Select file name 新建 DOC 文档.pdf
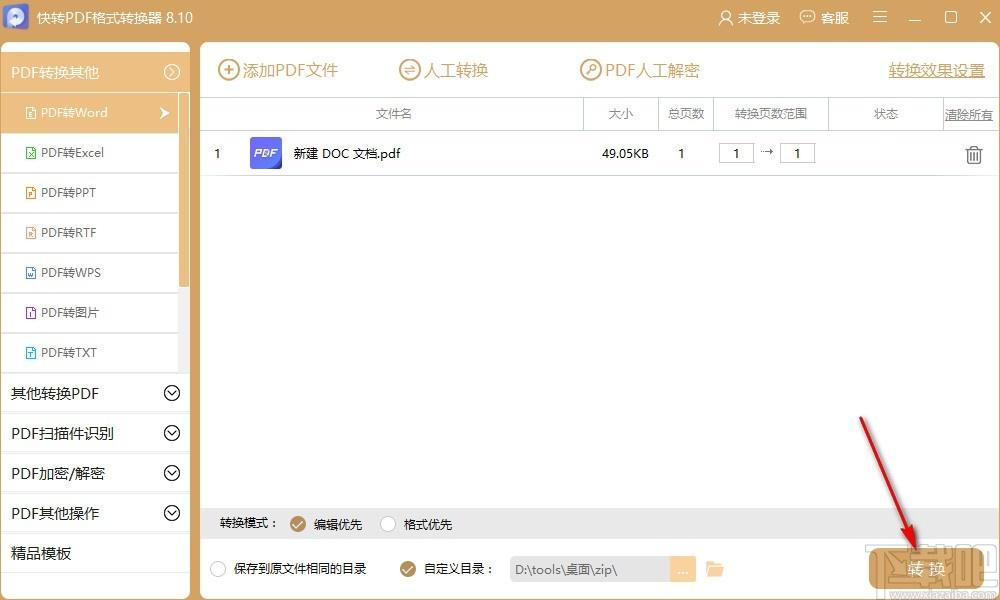The height and width of the screenshot is (600, 1000). click(x=347, y=154)
